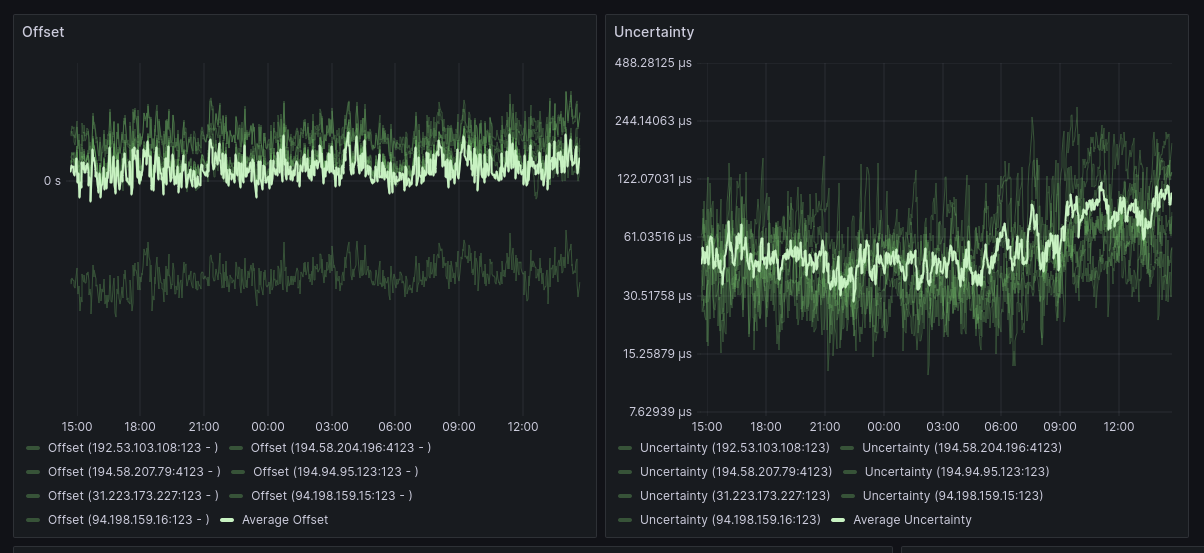The width and height of the screenshot is (1204, 553).
Task: Click the Average Uncertainty legend label
Action: click(912, 520)
